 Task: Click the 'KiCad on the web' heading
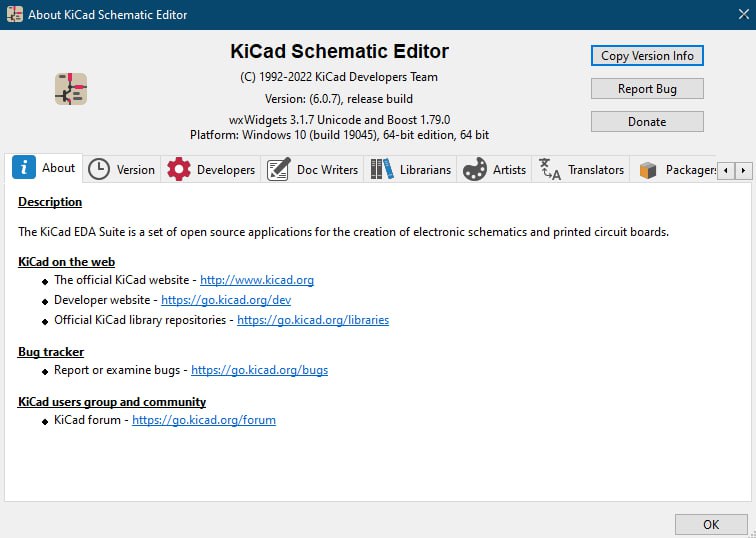tap(67, 262)
